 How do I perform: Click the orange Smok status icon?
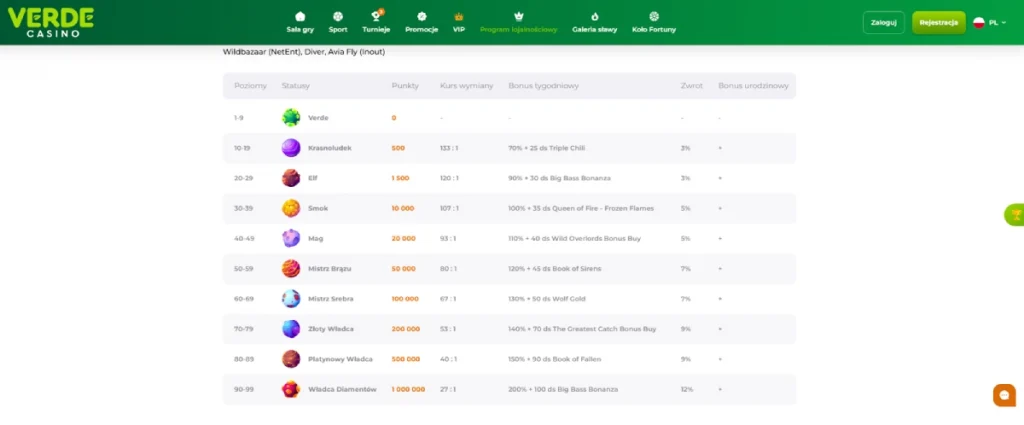pos(291,208)
